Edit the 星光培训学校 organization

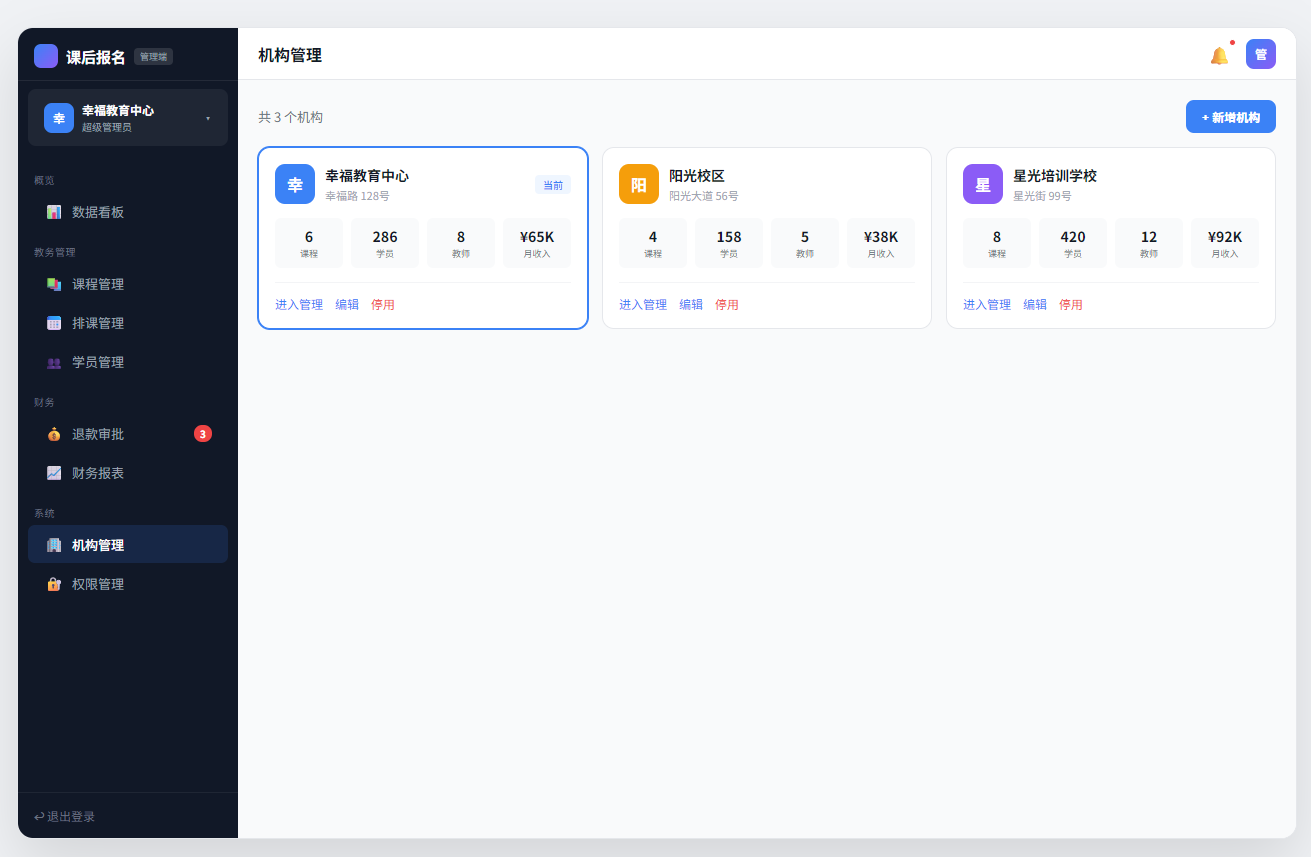1035,305
